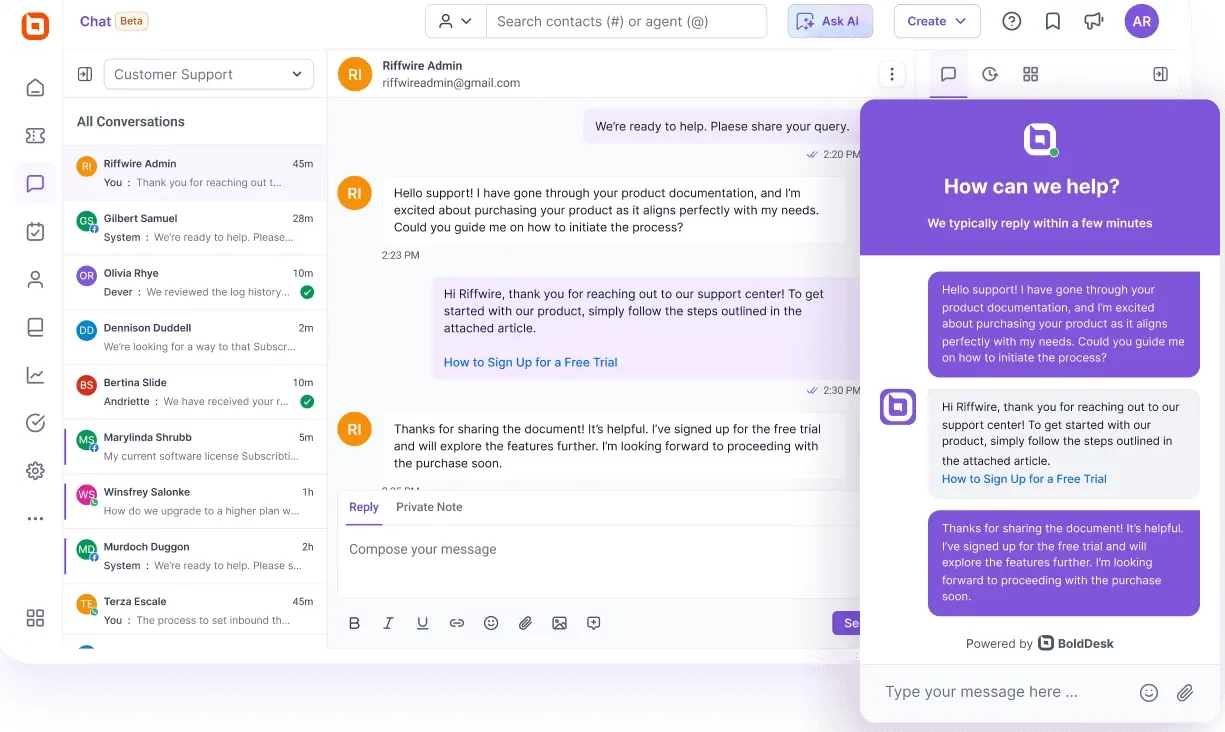
Task: Open Activities checklist icon in sidebar
Action: click(35, 232)
